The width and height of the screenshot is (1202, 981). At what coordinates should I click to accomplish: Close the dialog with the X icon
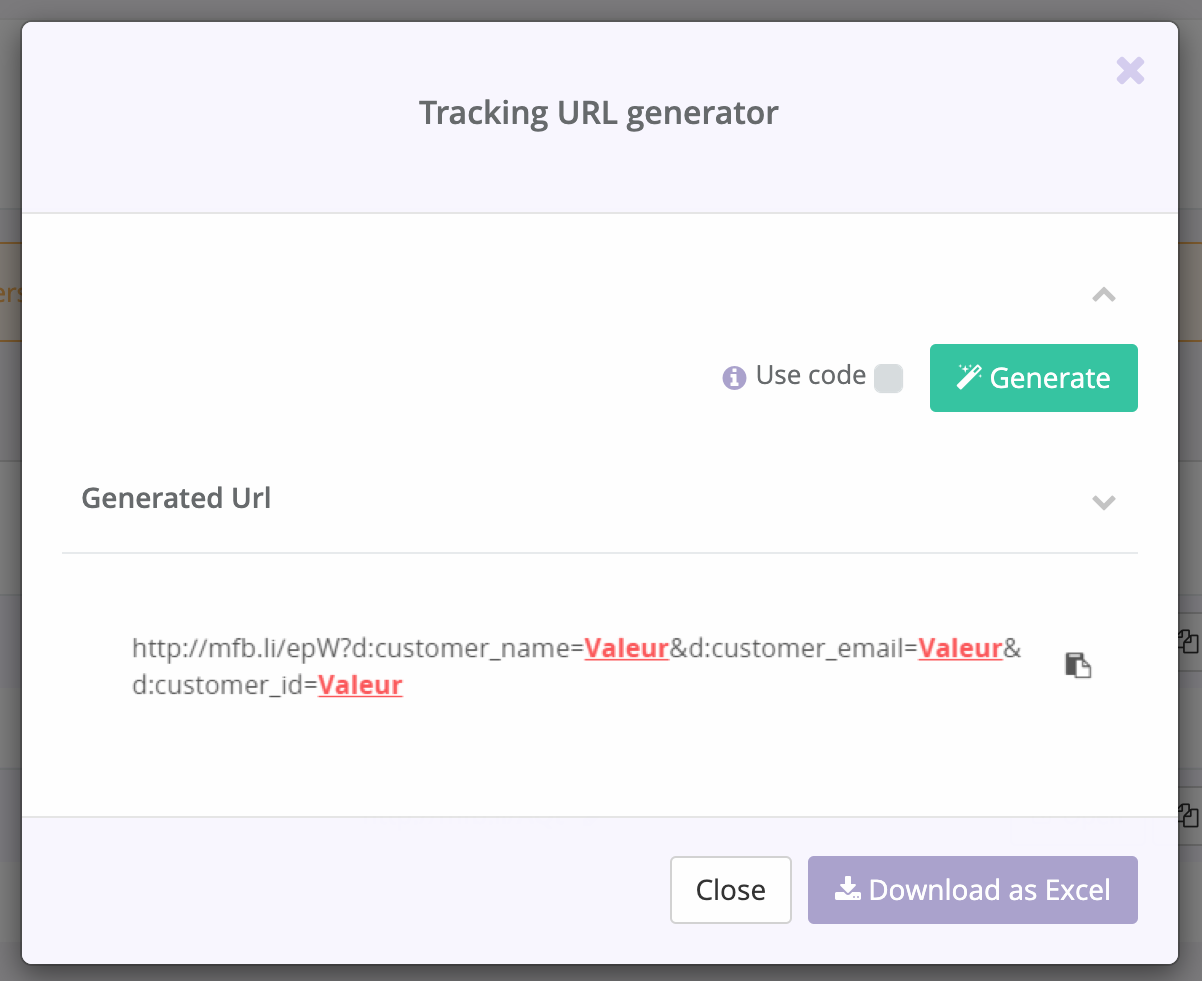point(1130,71)
